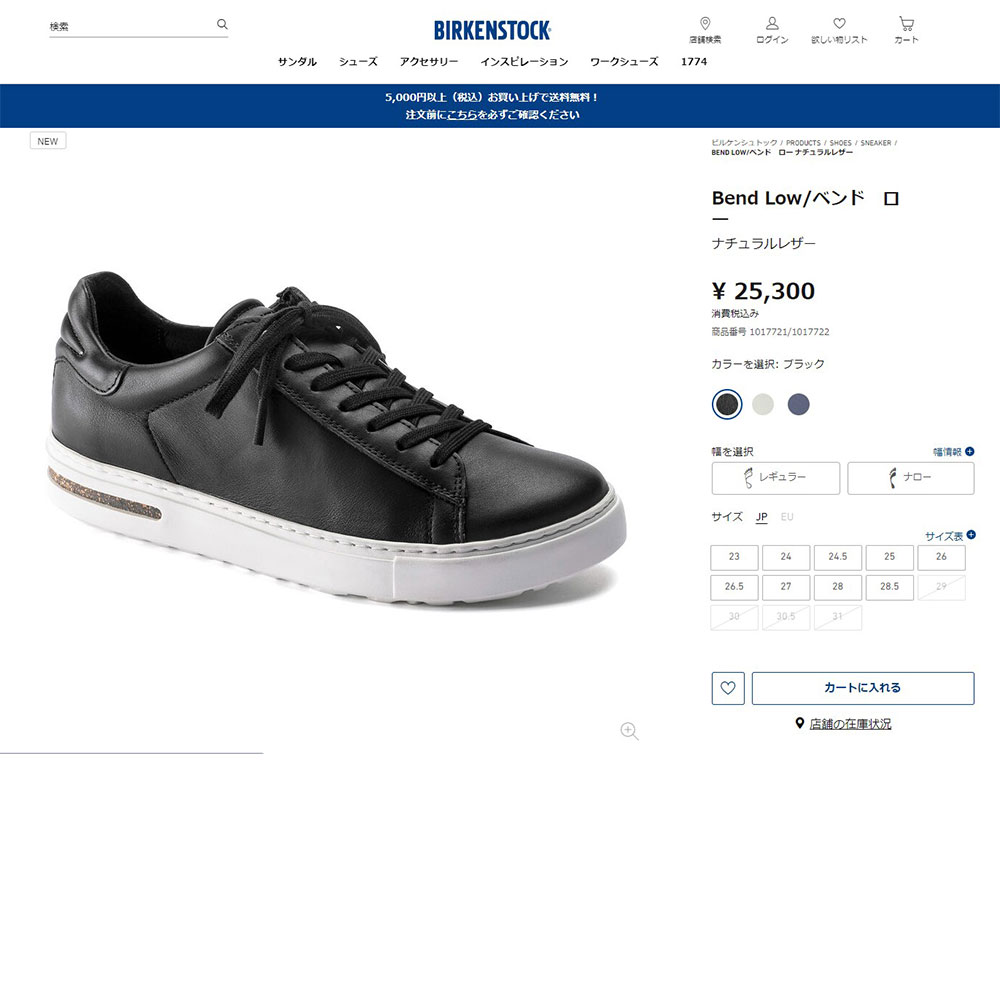
Task: Click the ビルケンシュトック breadcrumb link
Action: (x=744, y=143)
